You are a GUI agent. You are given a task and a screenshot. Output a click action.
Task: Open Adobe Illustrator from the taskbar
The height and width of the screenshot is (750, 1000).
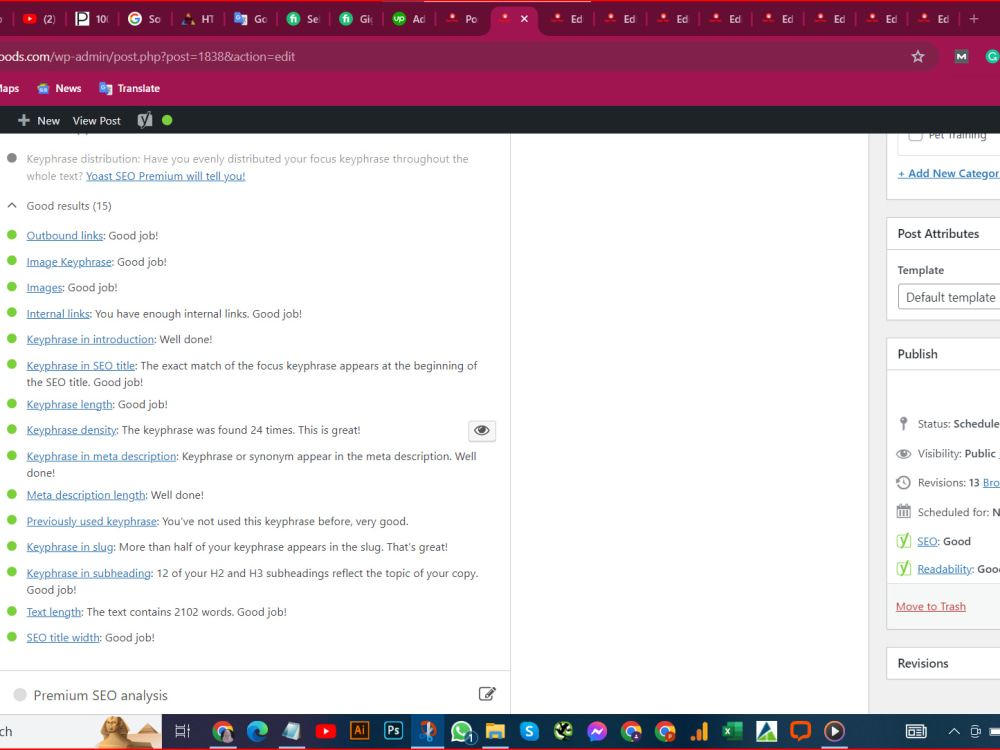[360, 731]
